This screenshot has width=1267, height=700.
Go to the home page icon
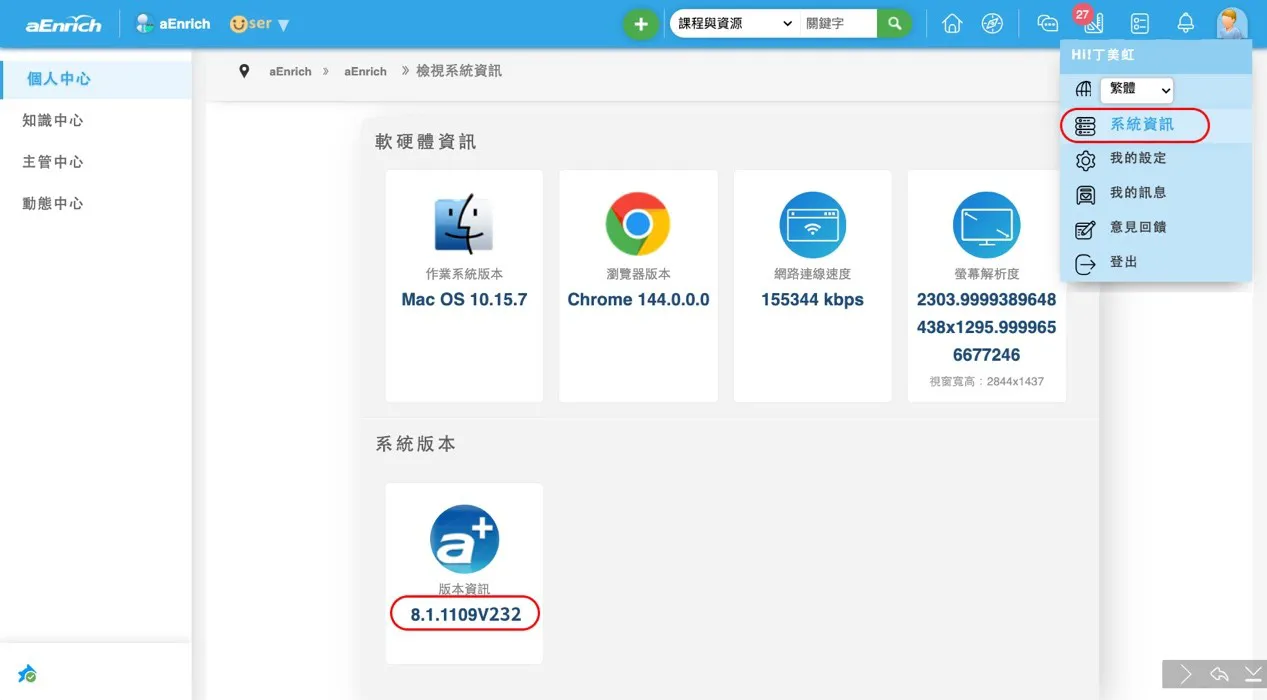click(x=952, y=24)
